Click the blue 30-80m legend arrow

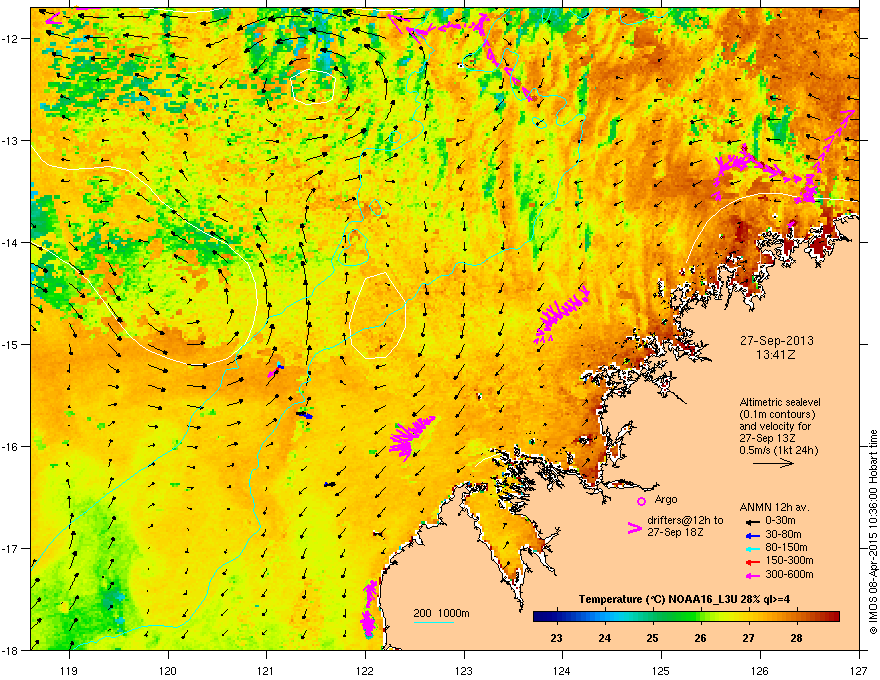(753, 535)
